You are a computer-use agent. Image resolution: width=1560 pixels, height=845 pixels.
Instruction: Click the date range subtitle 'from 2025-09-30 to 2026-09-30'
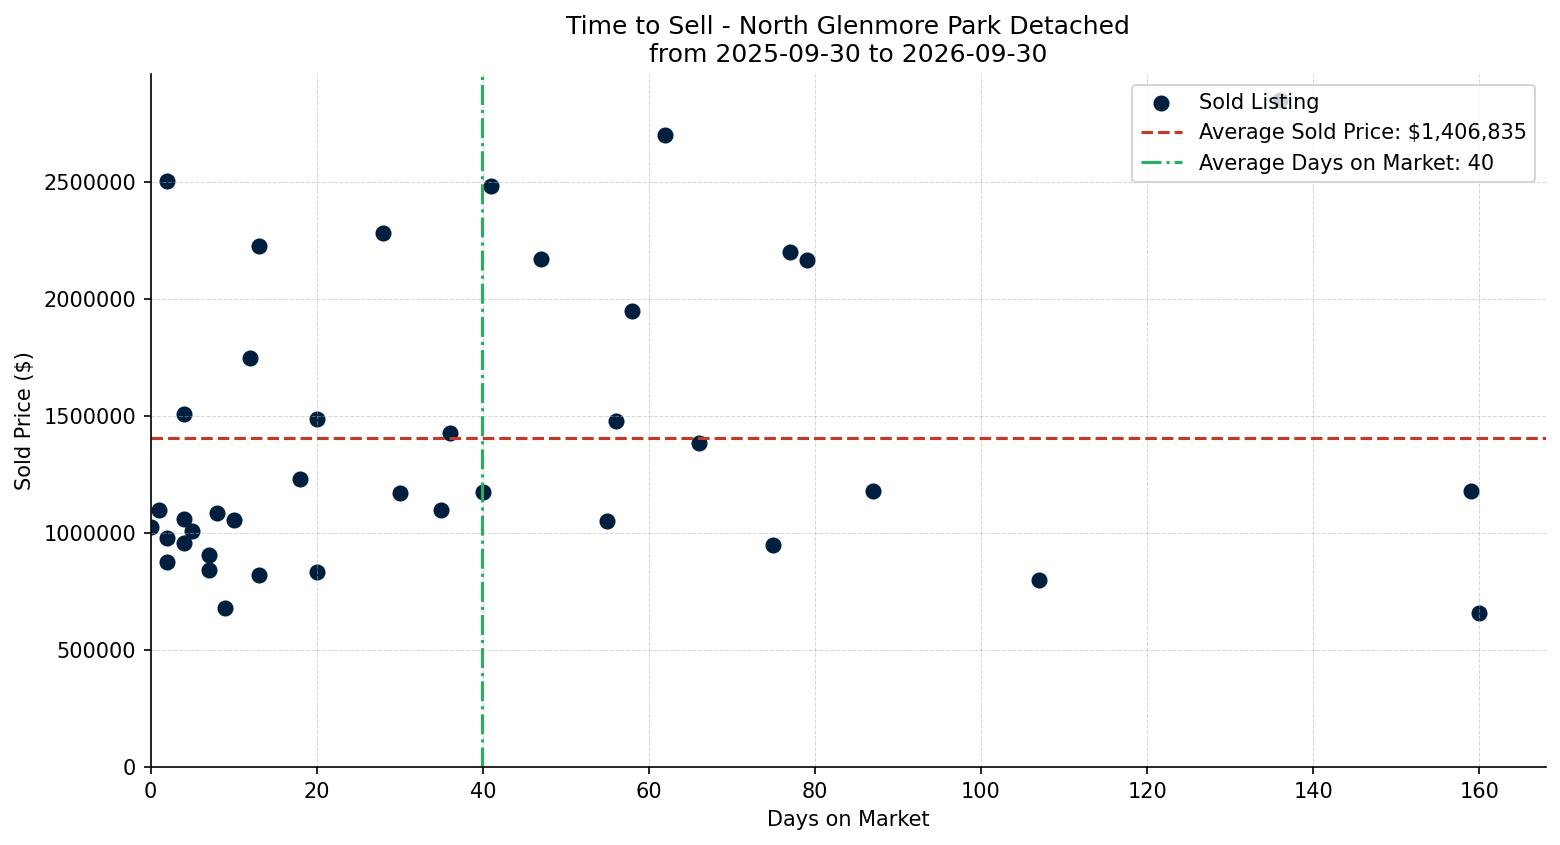coord(847,54)
